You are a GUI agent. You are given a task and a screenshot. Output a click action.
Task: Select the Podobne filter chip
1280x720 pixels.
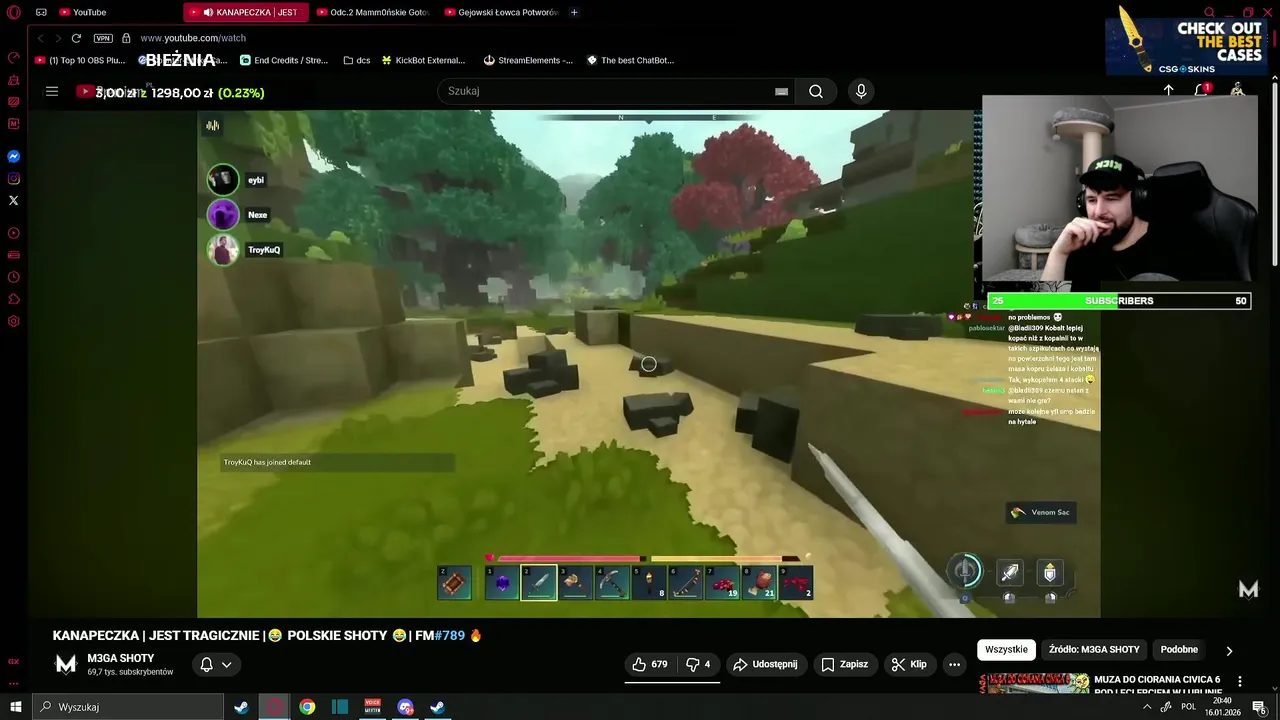click(1179, 649)
